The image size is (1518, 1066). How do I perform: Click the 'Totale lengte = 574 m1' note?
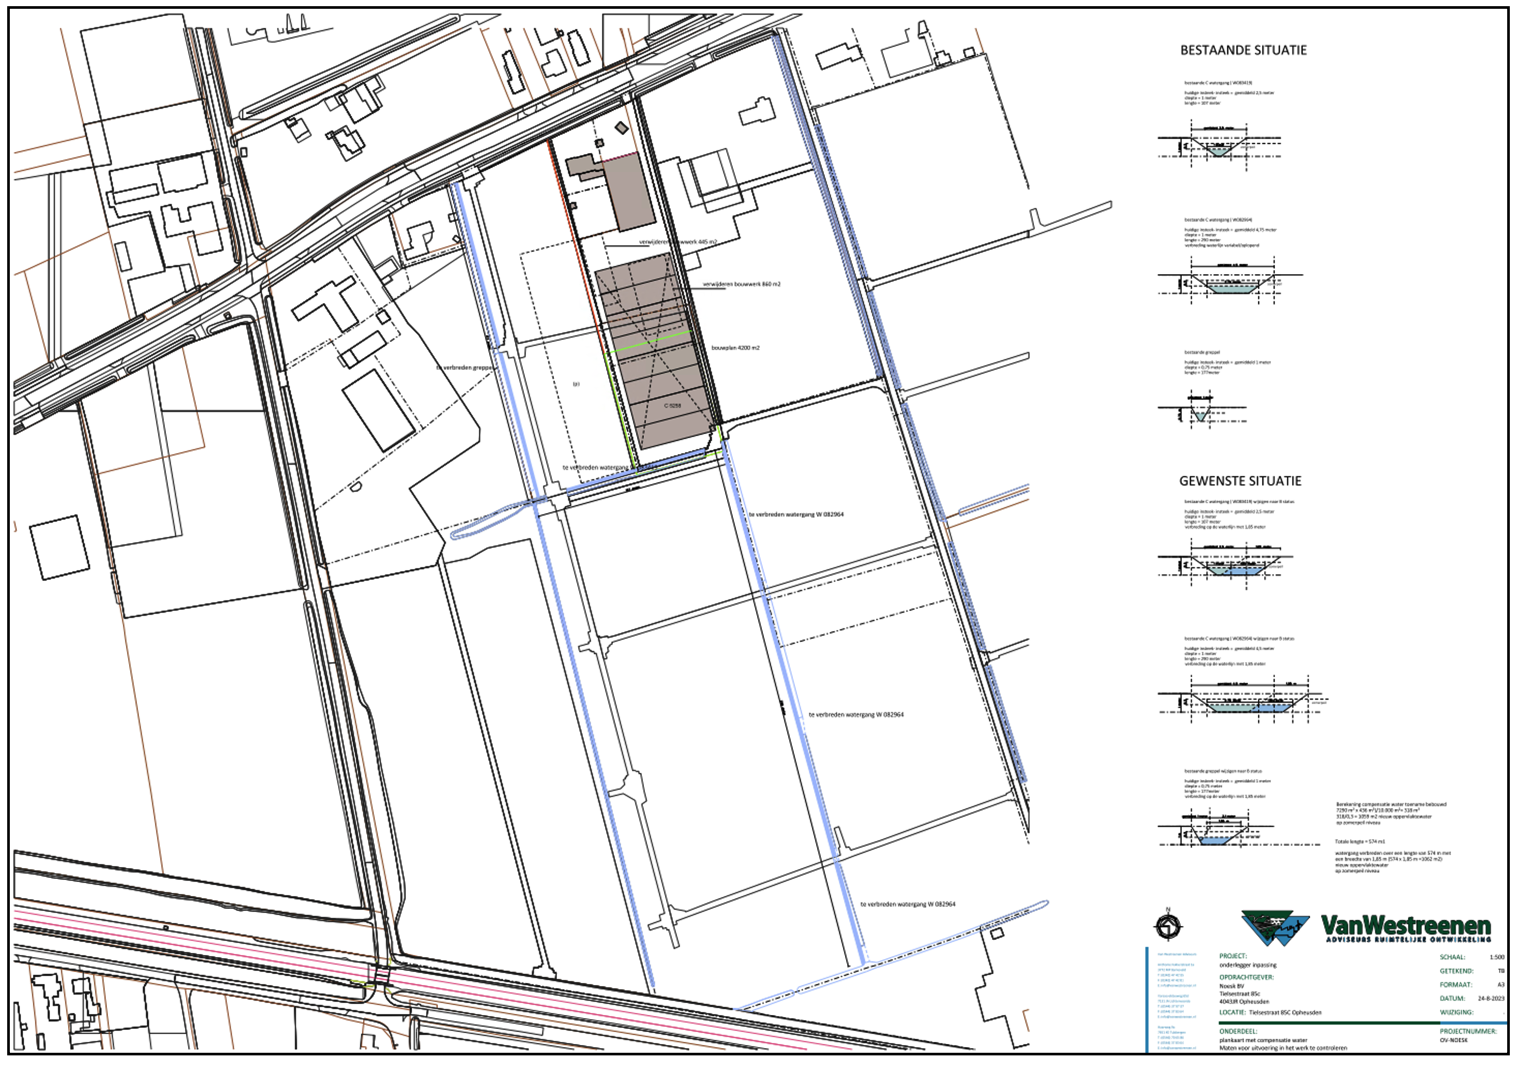(x=1360, y=843)
